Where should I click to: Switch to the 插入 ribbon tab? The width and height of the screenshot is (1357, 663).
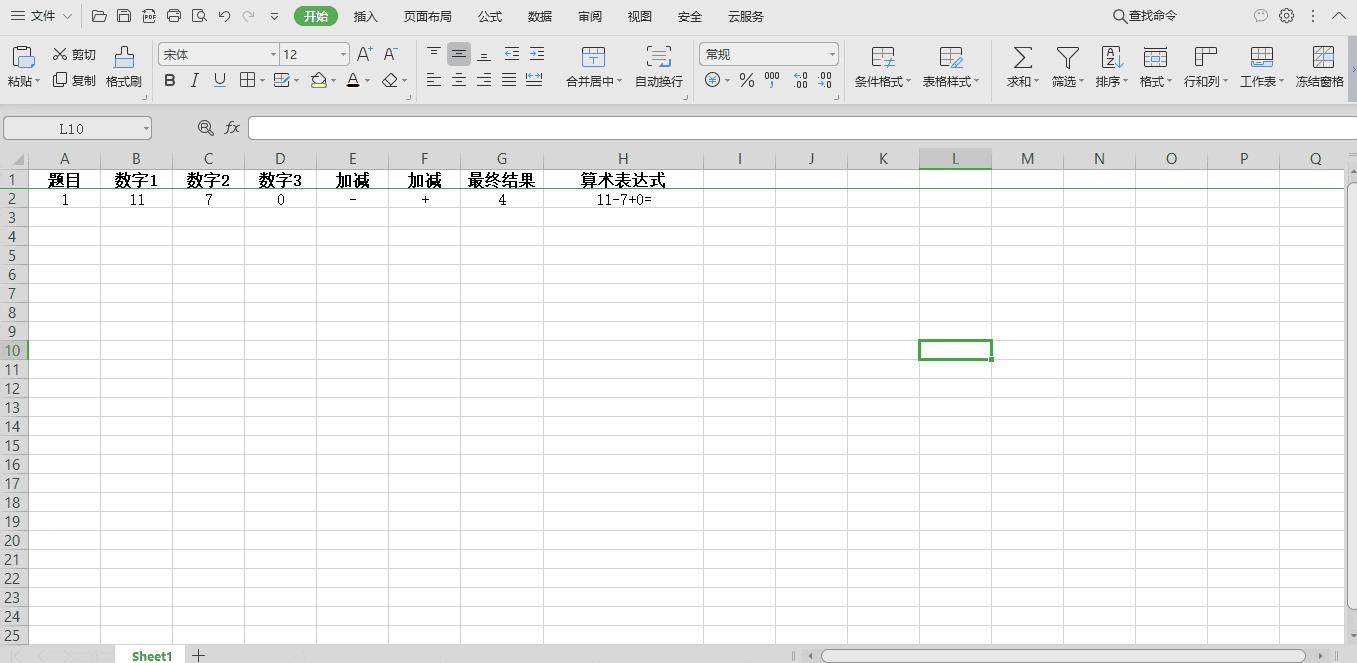(x=365, y=16)
